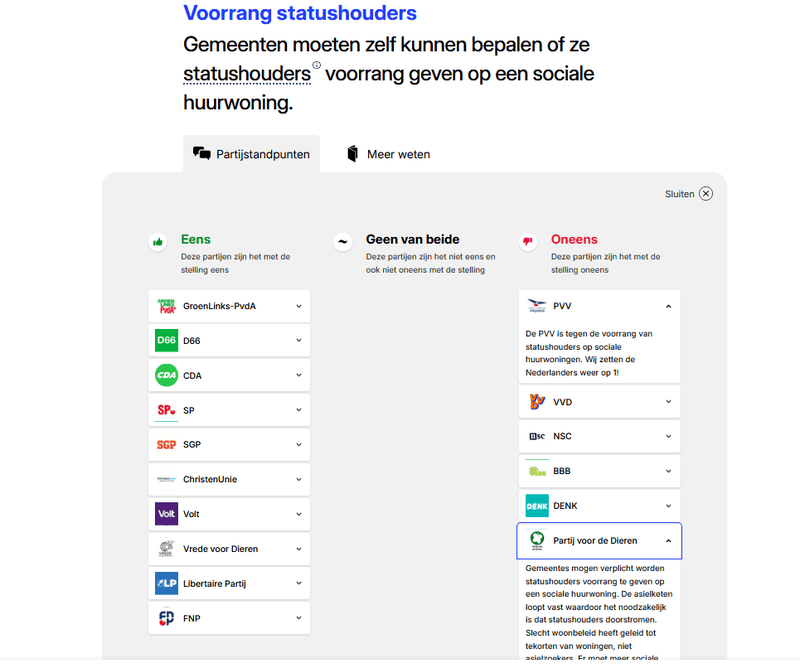Viewport: 800px width, 668px height.
Task: Click the green thumbs-up Eens icon
Action: (x=158, y=242)
